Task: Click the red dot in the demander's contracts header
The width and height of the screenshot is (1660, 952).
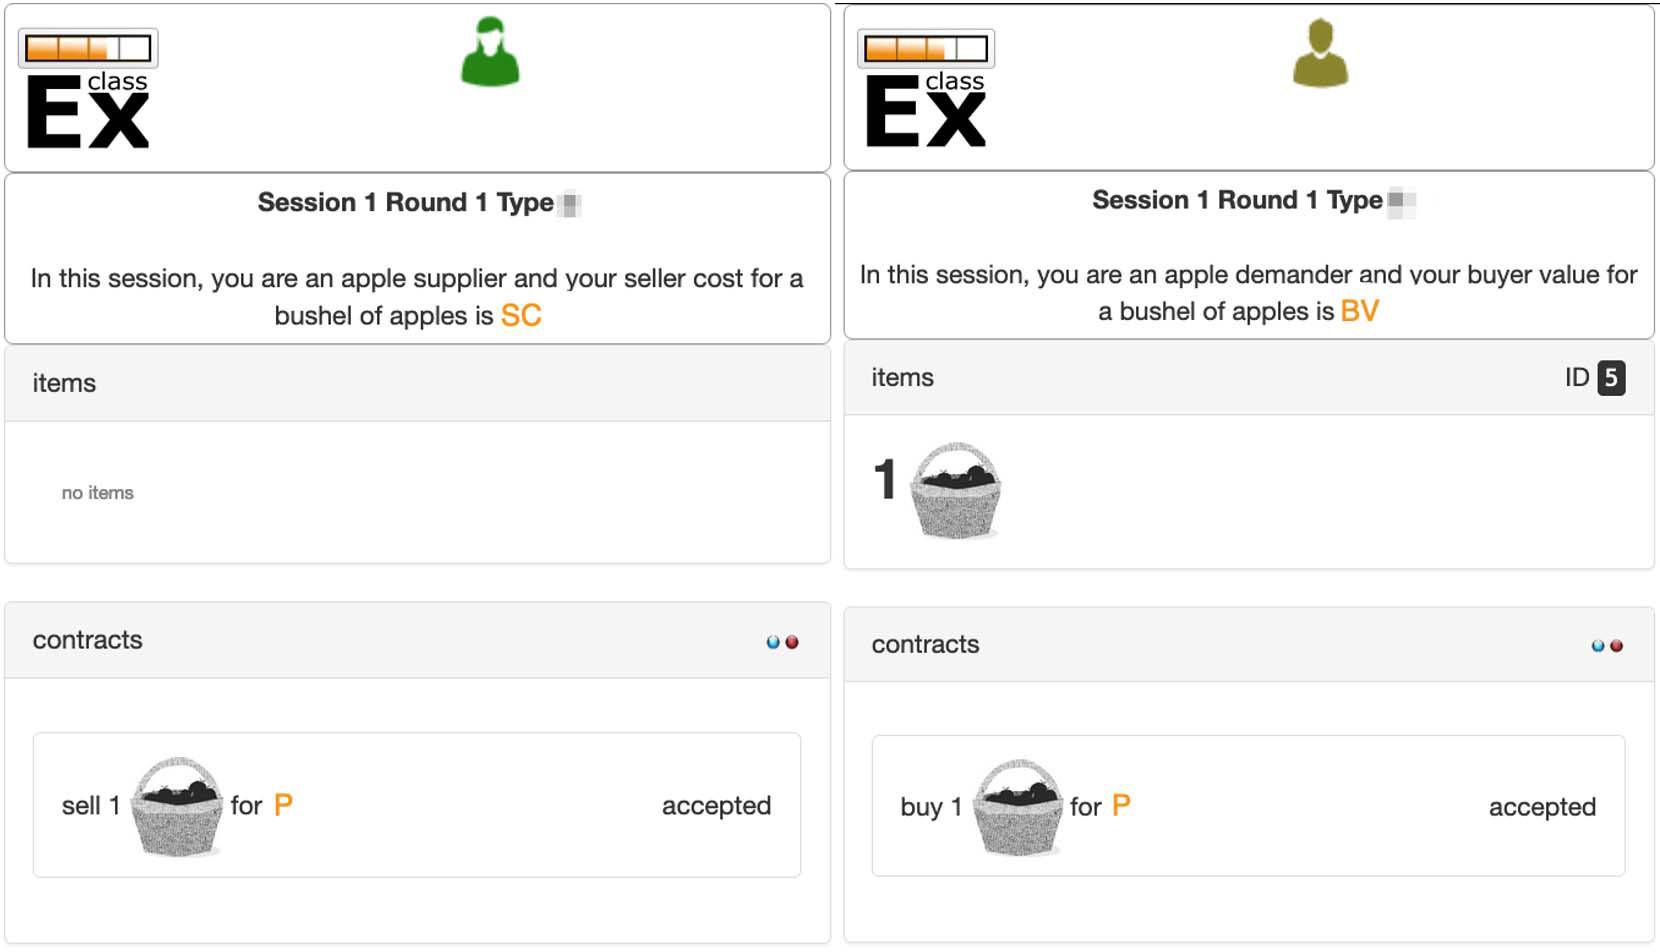Action: pyautogui.click(x=1617, y=646)
